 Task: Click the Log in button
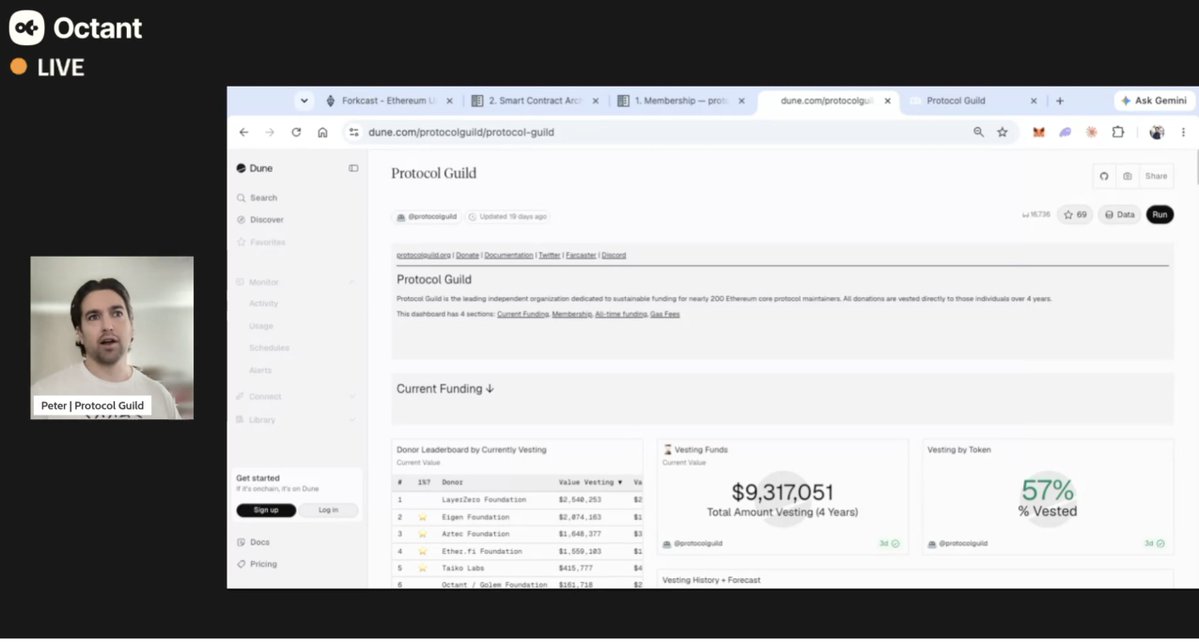coord(328,511)
